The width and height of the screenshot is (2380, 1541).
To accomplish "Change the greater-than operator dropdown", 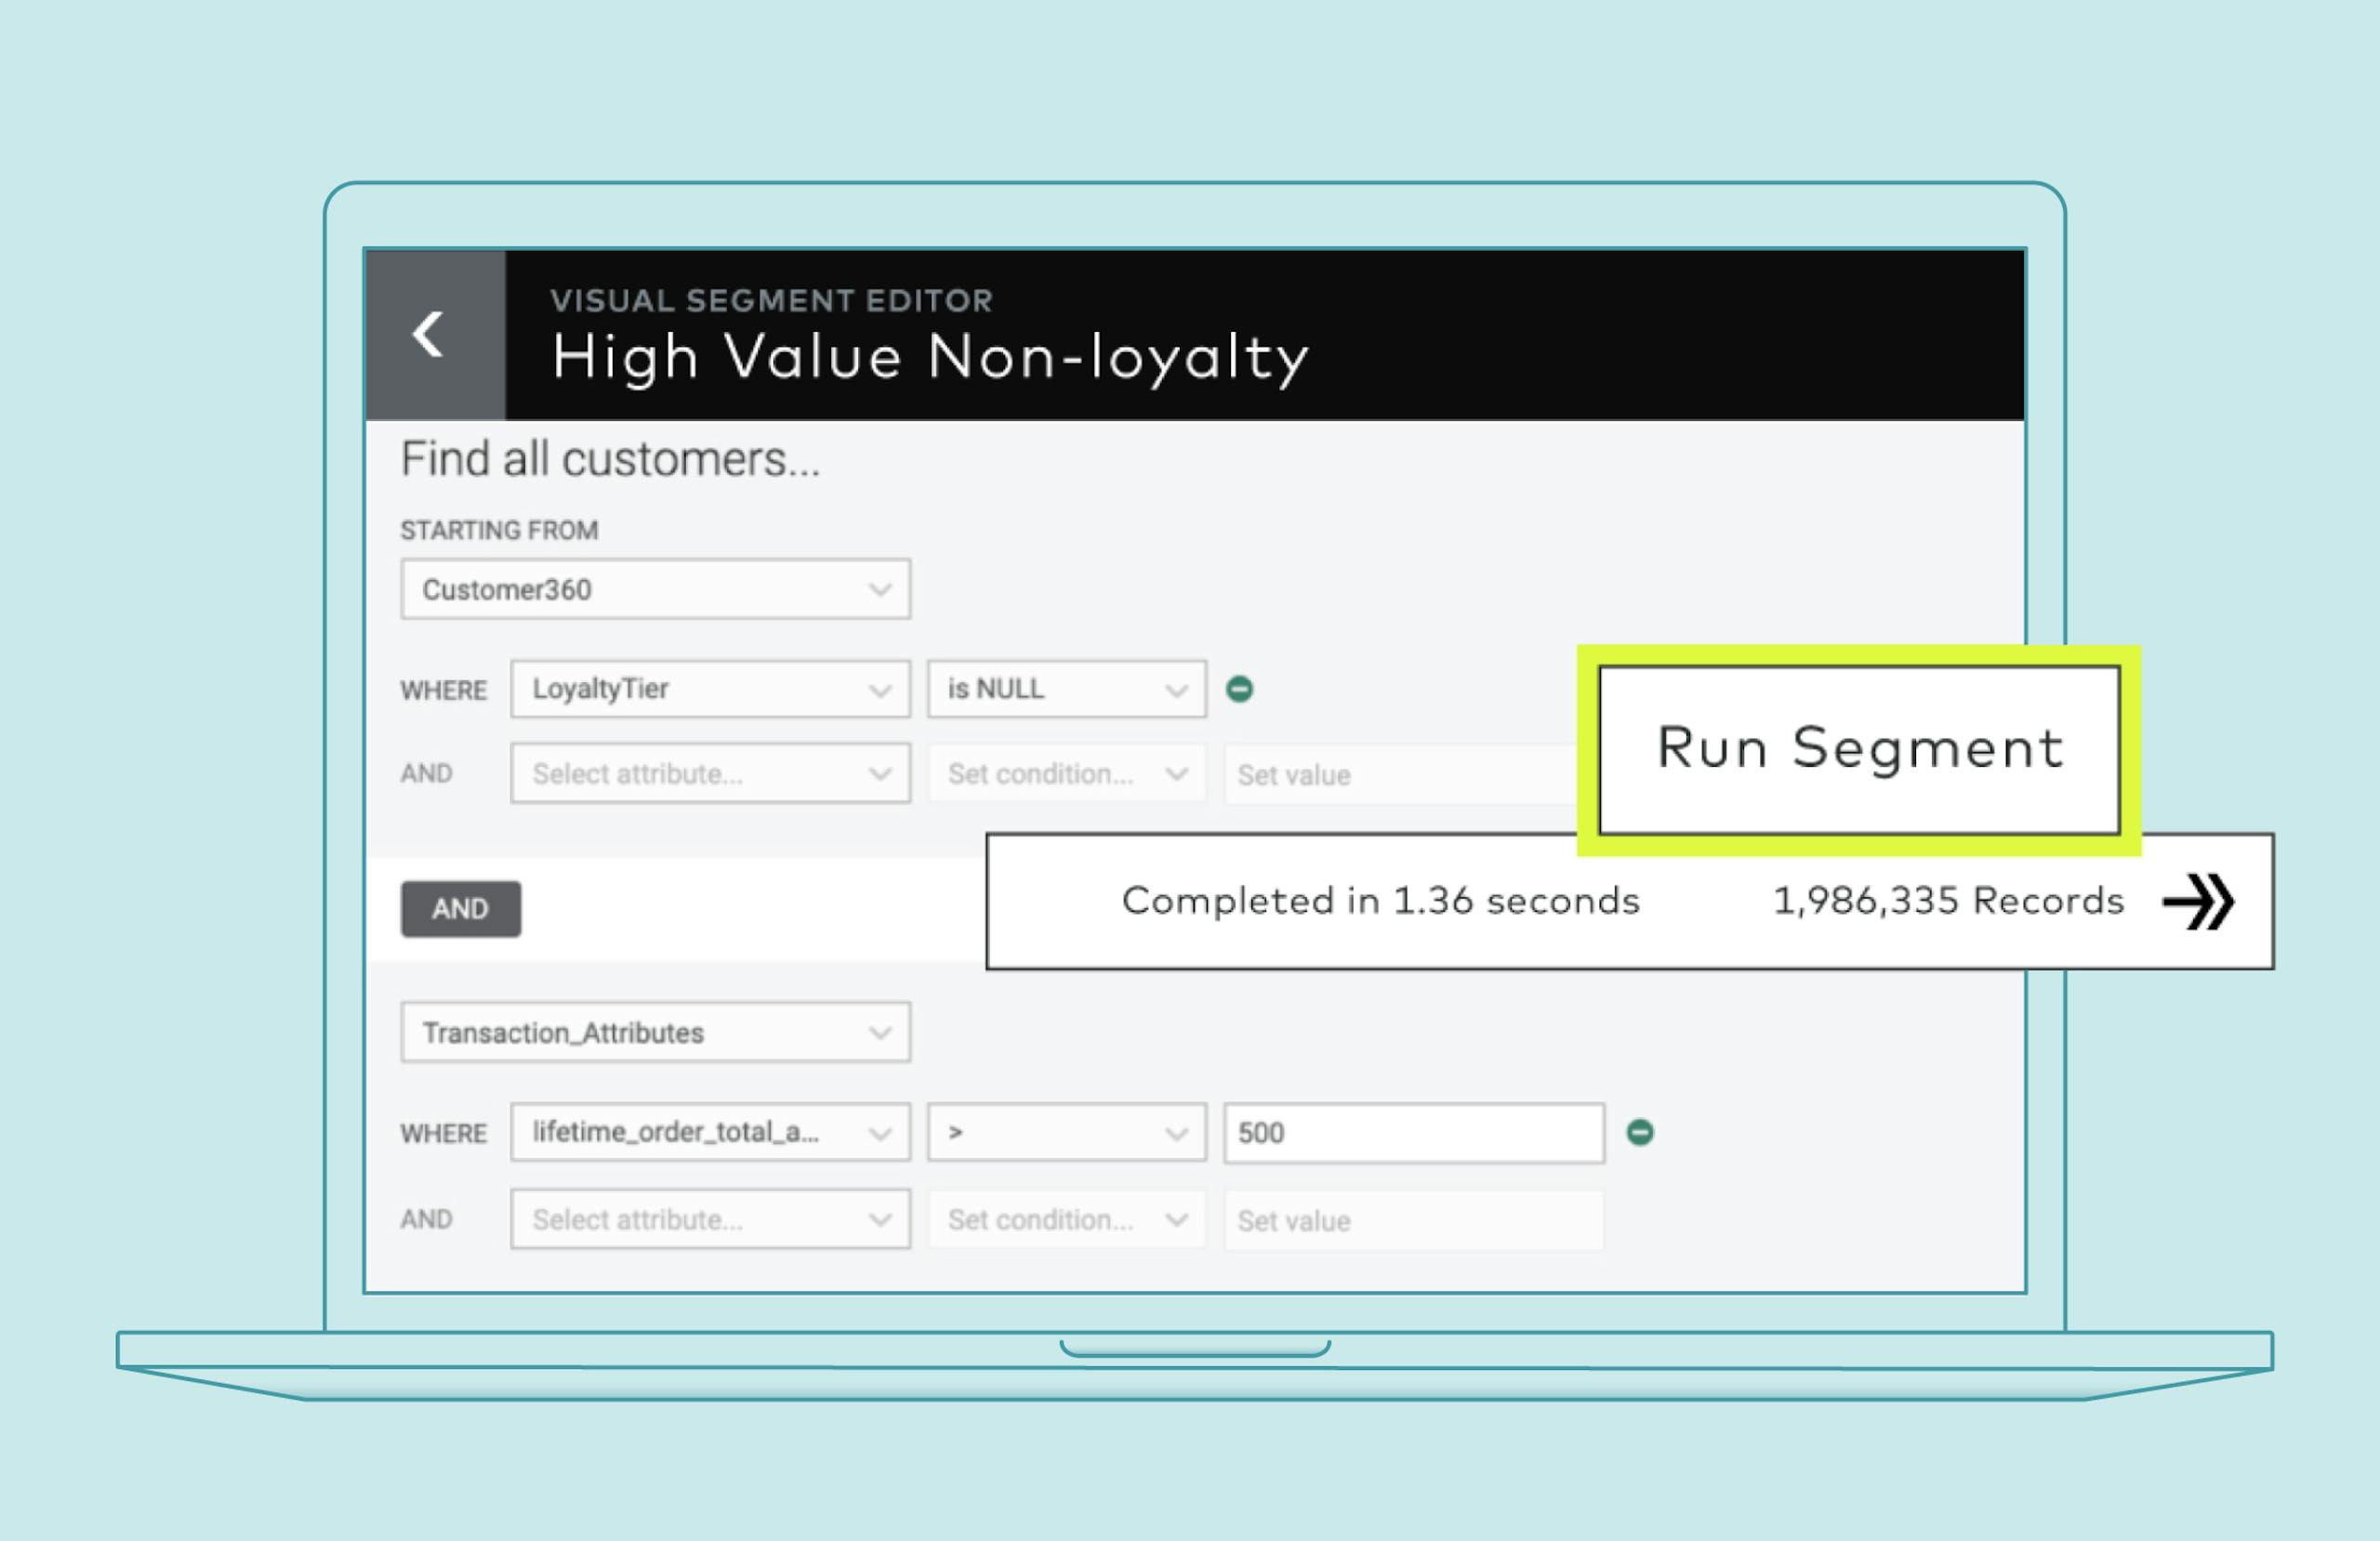I will (x=1065, y=1132).
